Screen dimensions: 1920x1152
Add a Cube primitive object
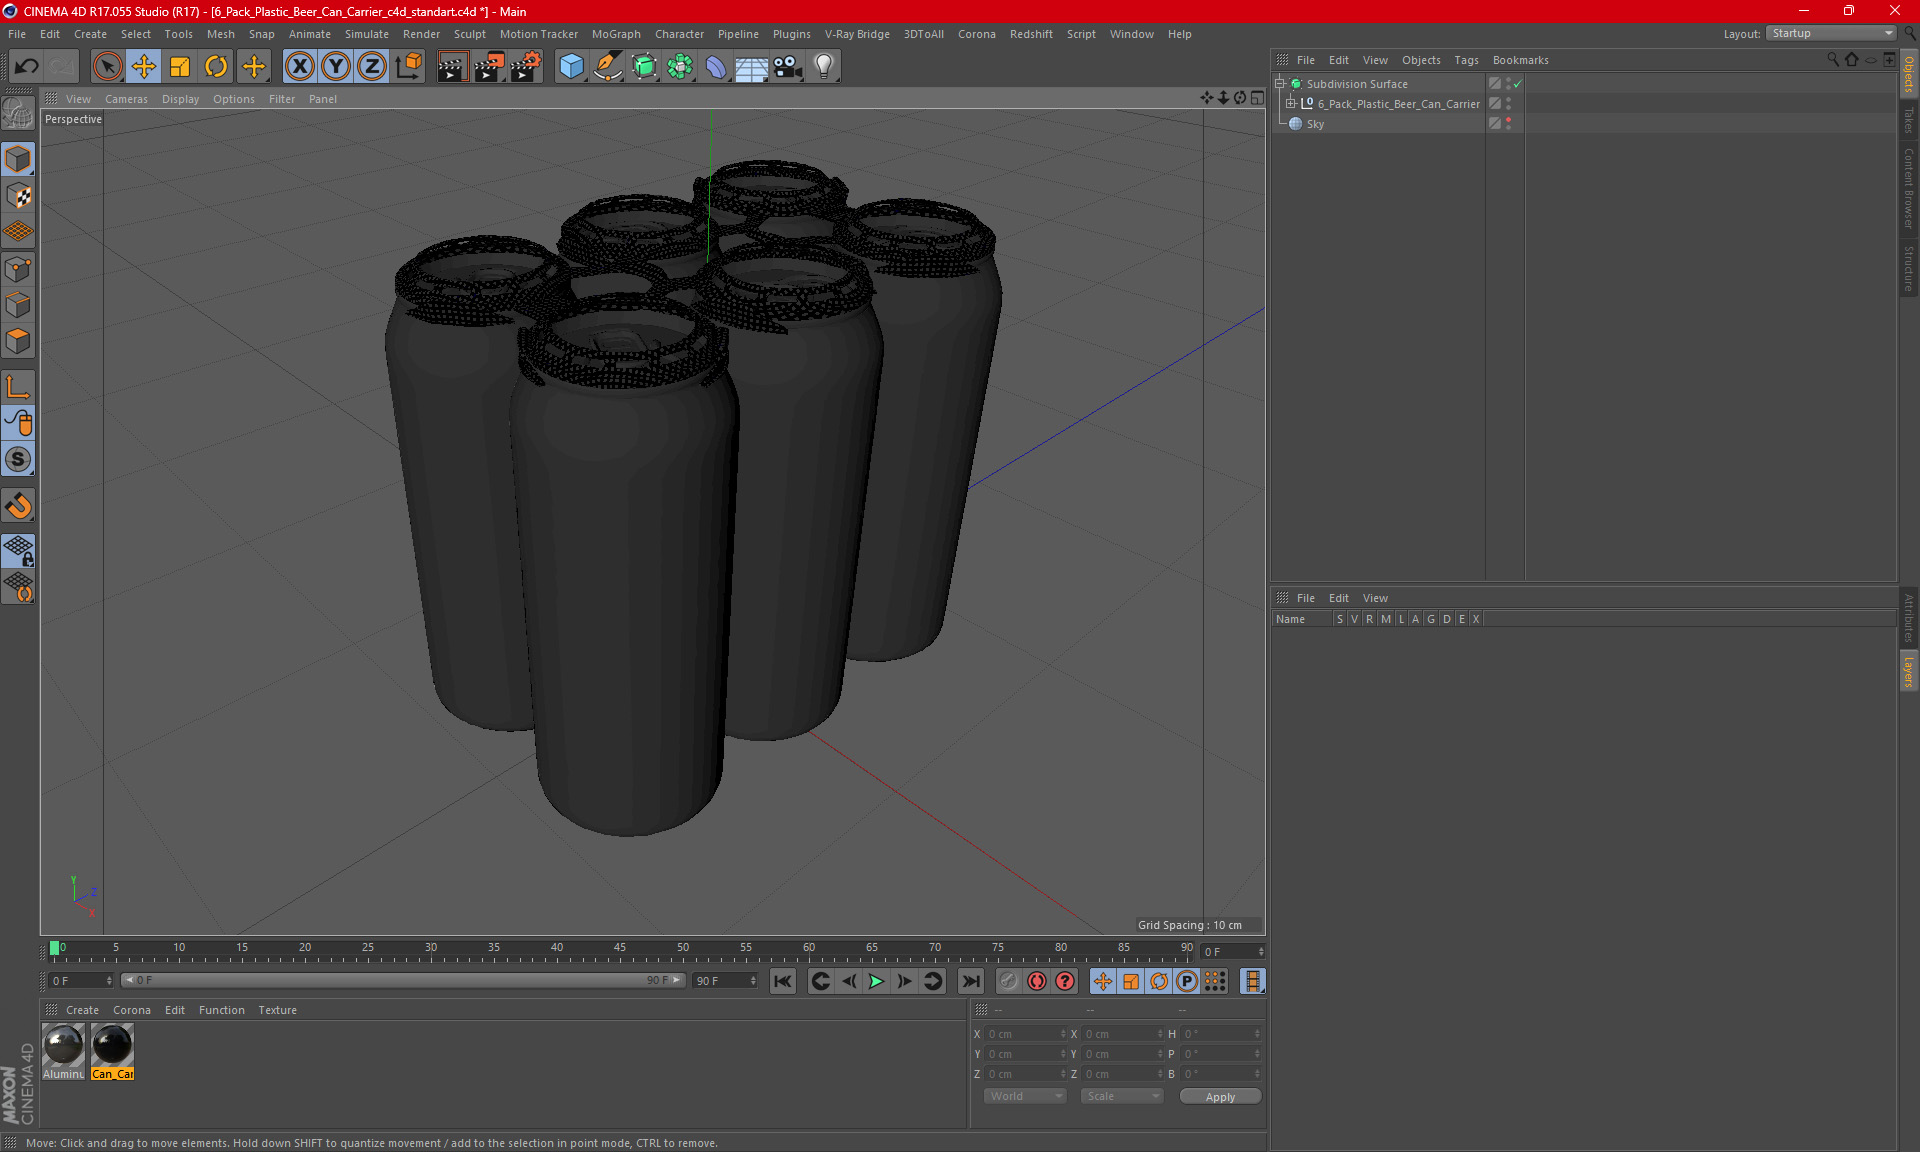coord(571,67)
